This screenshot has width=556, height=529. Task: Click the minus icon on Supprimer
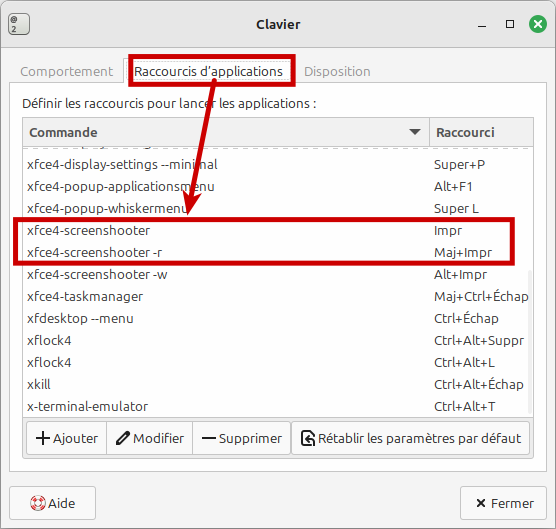209,439
